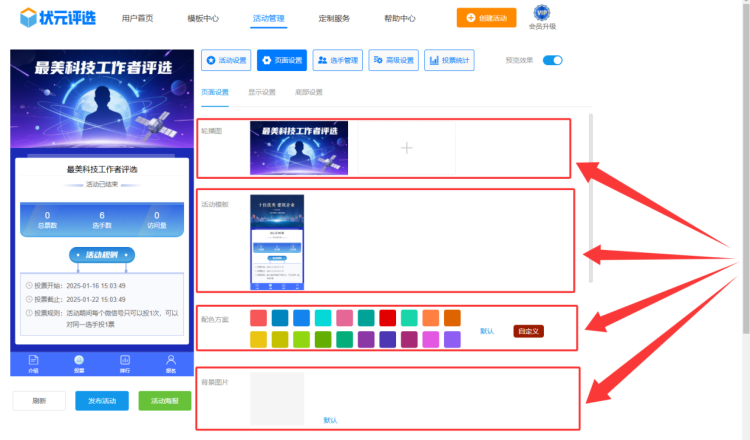750x440 pixels.
Task: Click the green 活动海报 button
Action: 164,401
